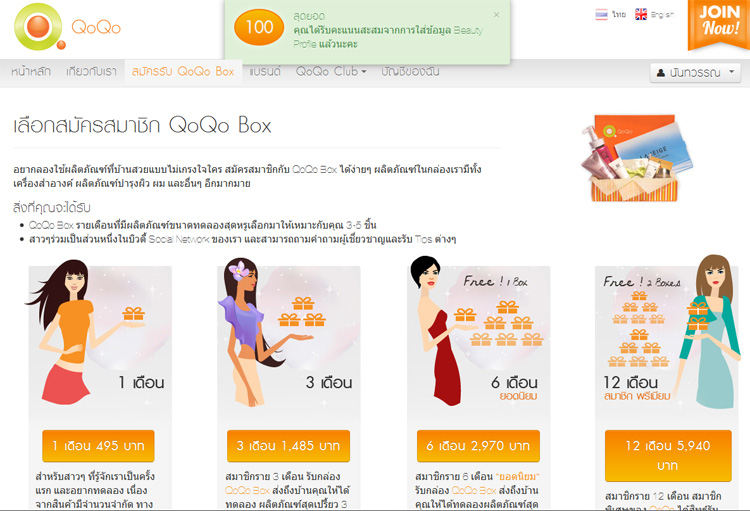Open the หน้าหลัก menu item
This screenshot has width=750, height=511.
click(31, 72)
